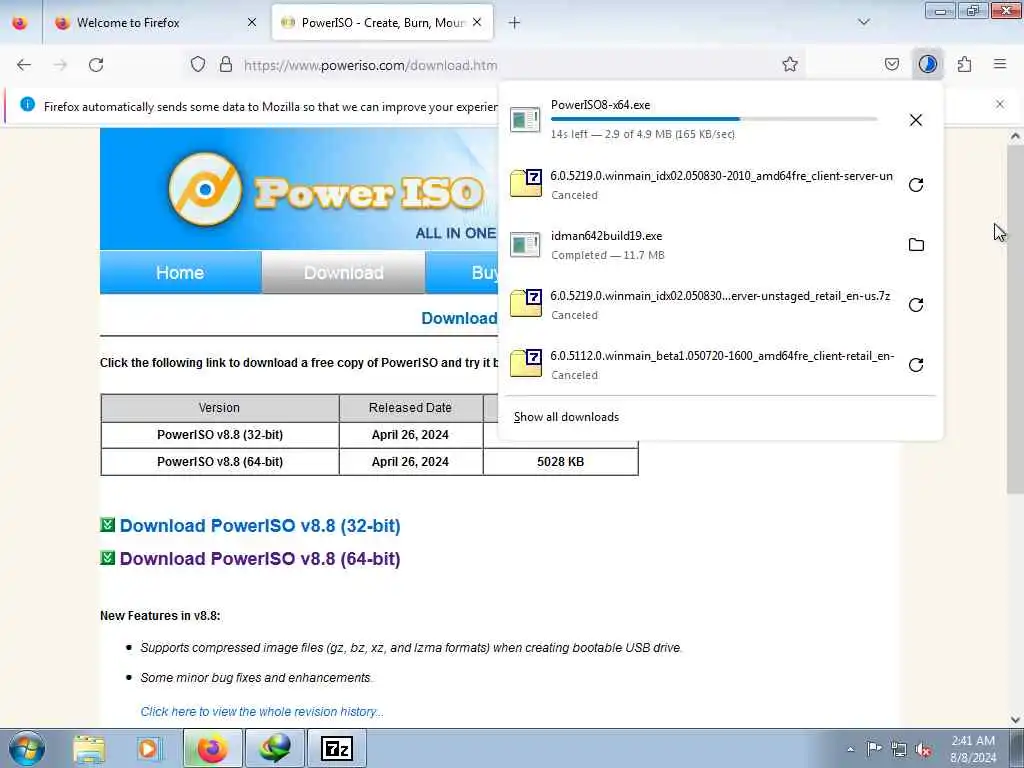The height and width of the screenshot is (768, 1024).
Task: Open the Save to Pocket icon
Action: [x=891, y=64]
